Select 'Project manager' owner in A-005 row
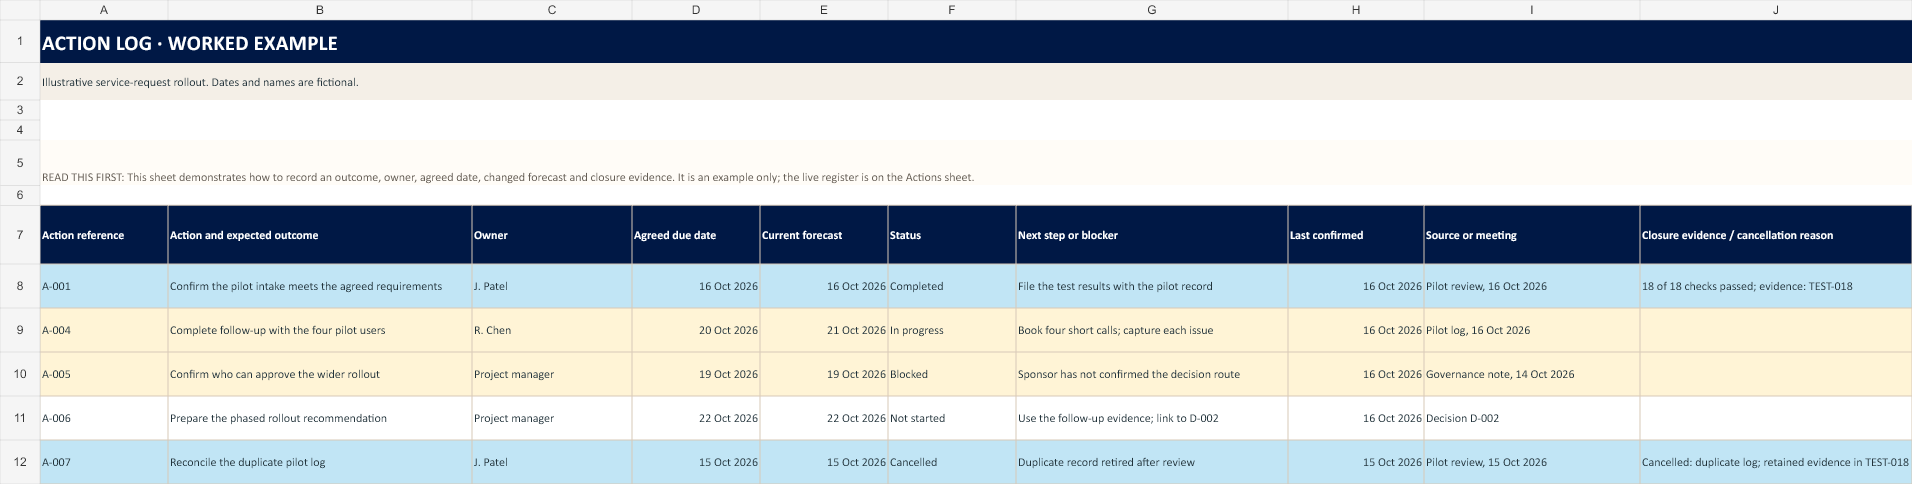Screen dimensions: 1912x484 pos(552,374)
